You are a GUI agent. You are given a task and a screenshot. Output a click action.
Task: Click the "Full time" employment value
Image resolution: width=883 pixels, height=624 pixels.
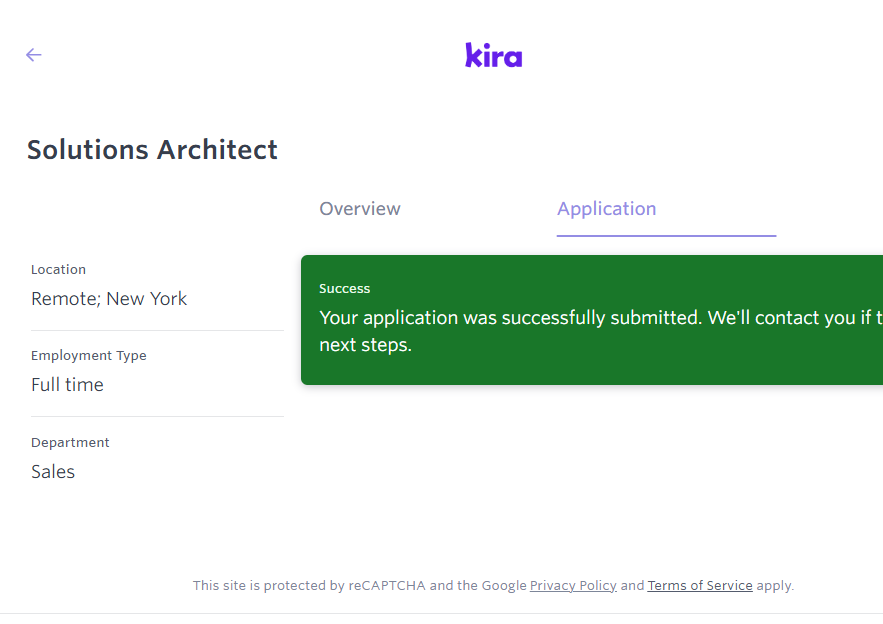pos(67,385)
